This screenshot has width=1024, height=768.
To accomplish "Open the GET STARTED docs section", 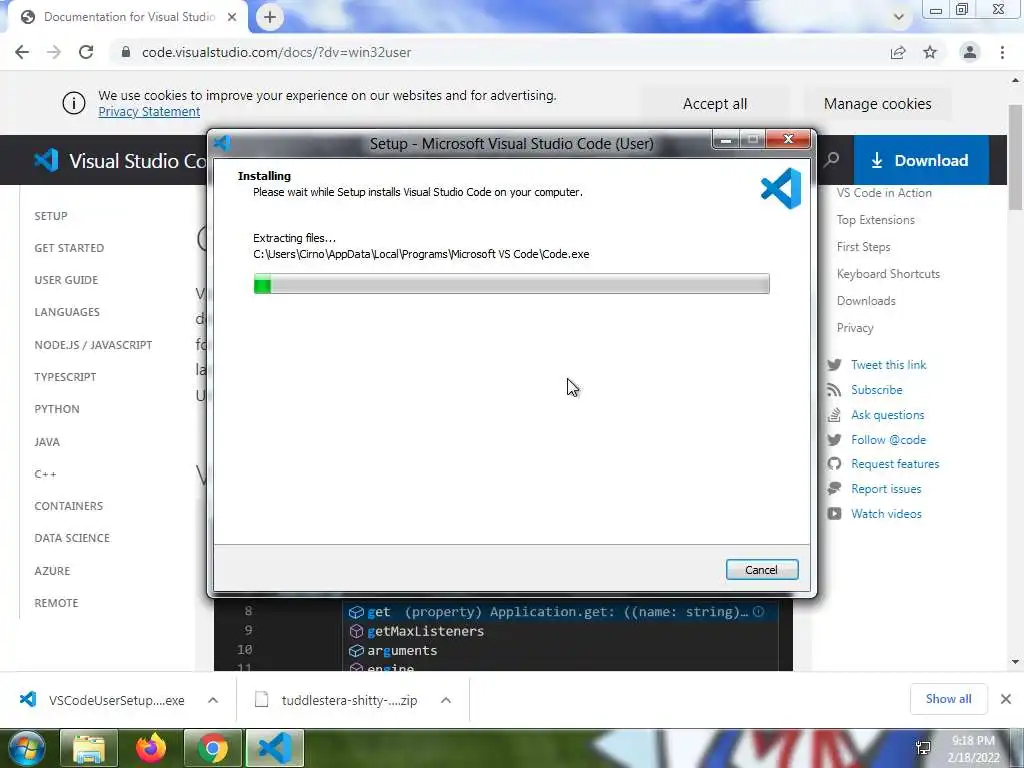I will (x=69, y=248).
